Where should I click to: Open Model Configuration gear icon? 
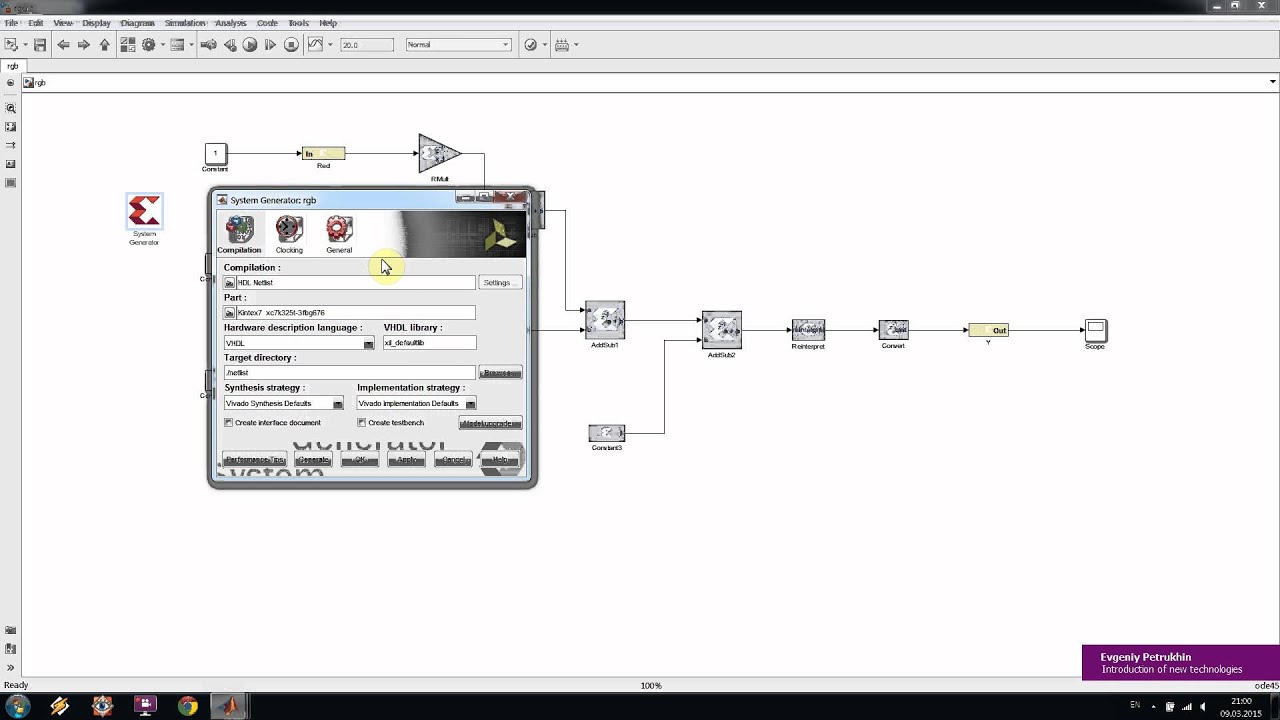[x=149, y=45]
